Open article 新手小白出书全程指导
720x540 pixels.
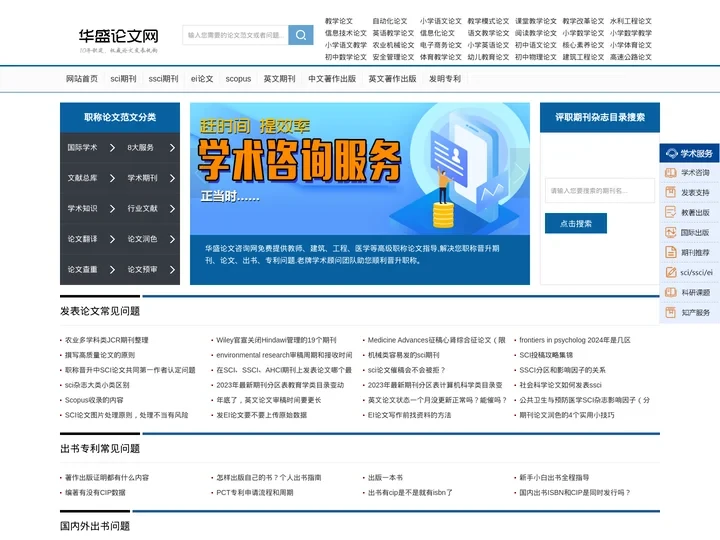(554, 478)
